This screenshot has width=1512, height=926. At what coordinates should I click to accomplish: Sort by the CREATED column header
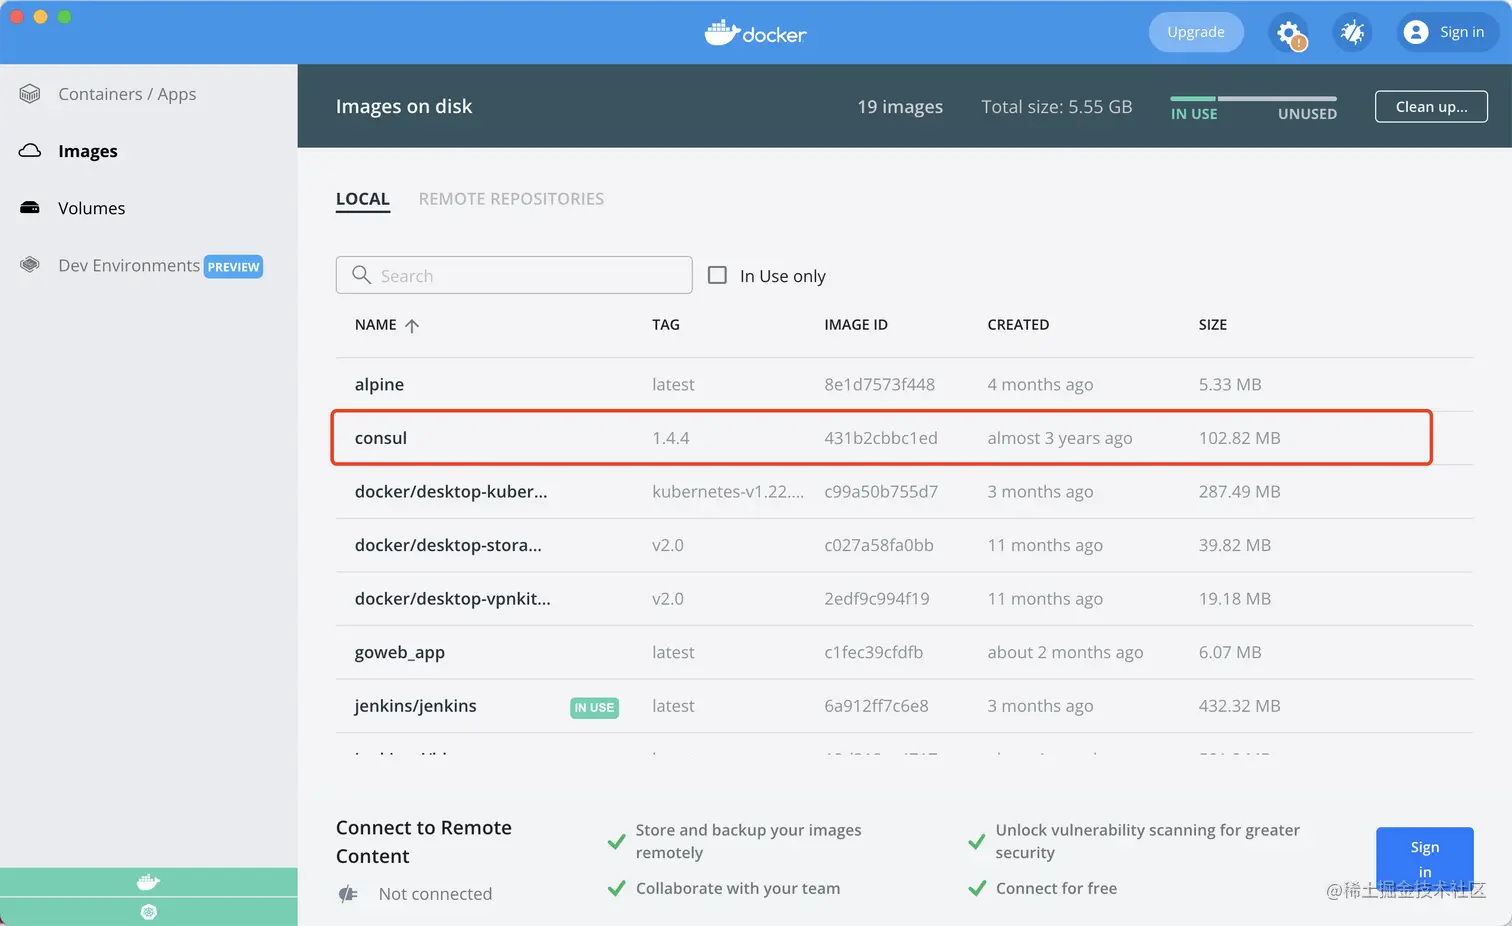click(x=1018, y=325)
